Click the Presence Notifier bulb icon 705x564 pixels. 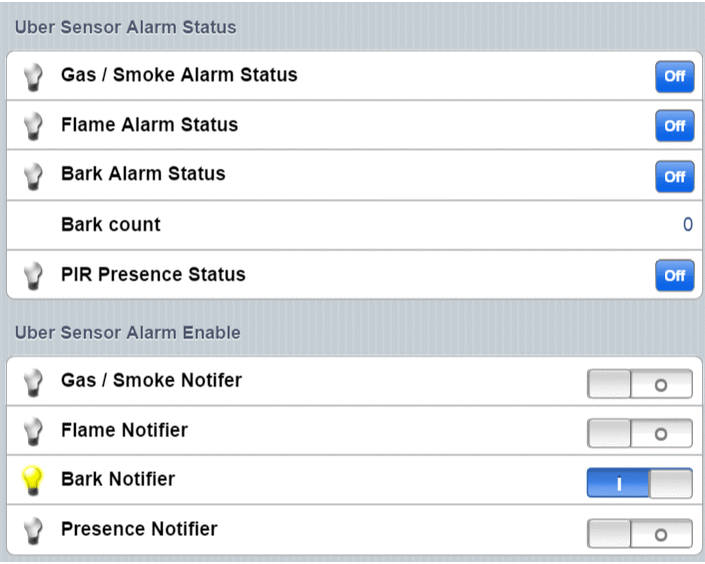tap(35, 531)
